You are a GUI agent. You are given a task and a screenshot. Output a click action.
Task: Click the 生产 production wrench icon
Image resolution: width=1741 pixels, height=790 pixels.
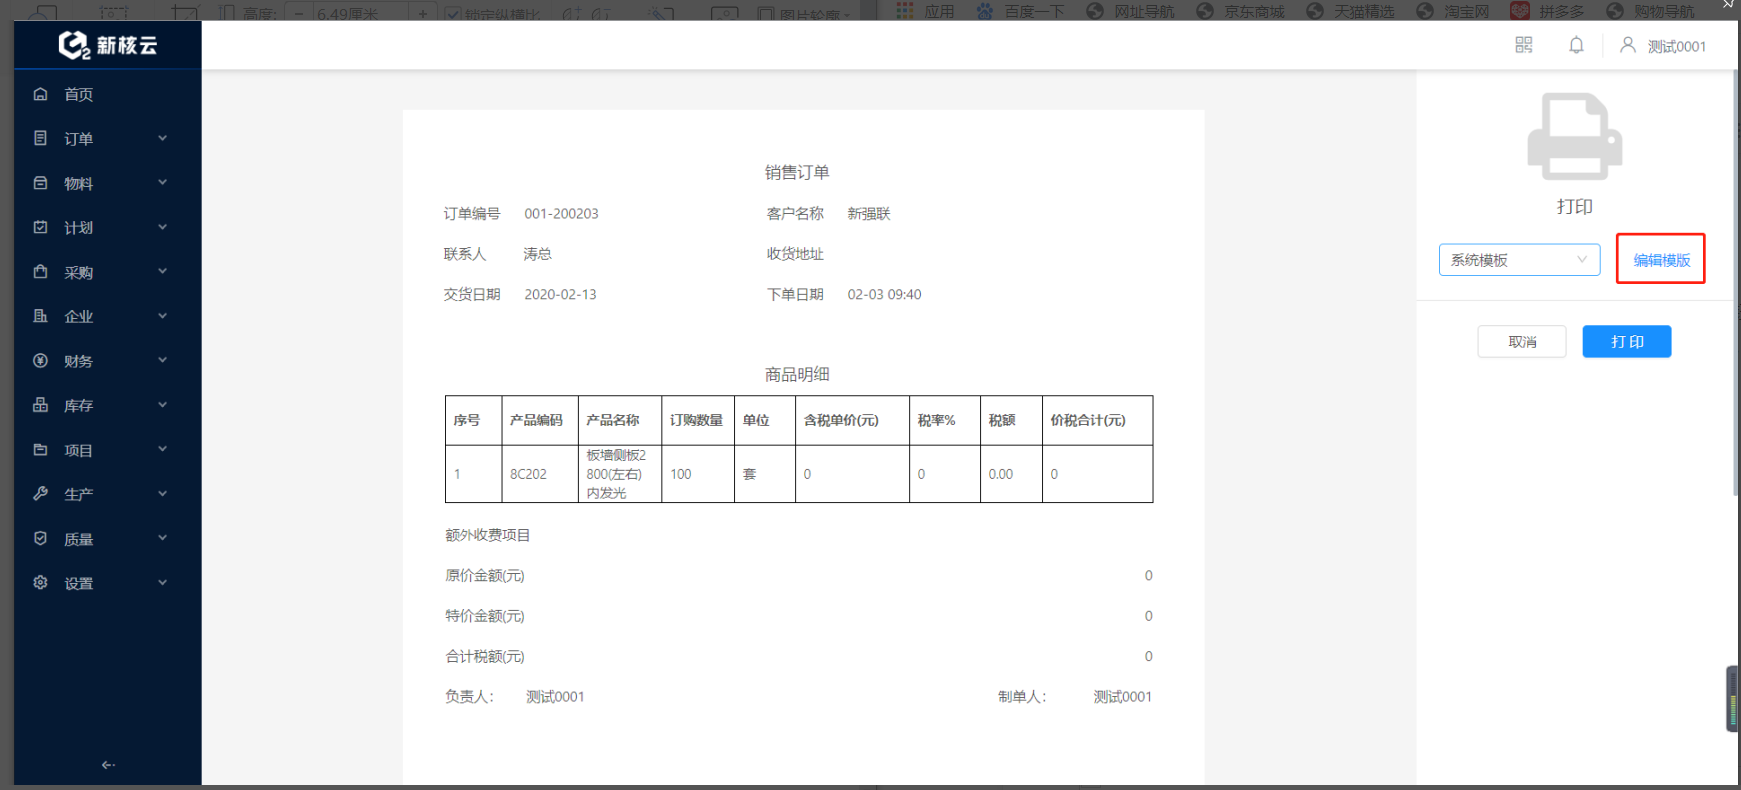[40, 494]
